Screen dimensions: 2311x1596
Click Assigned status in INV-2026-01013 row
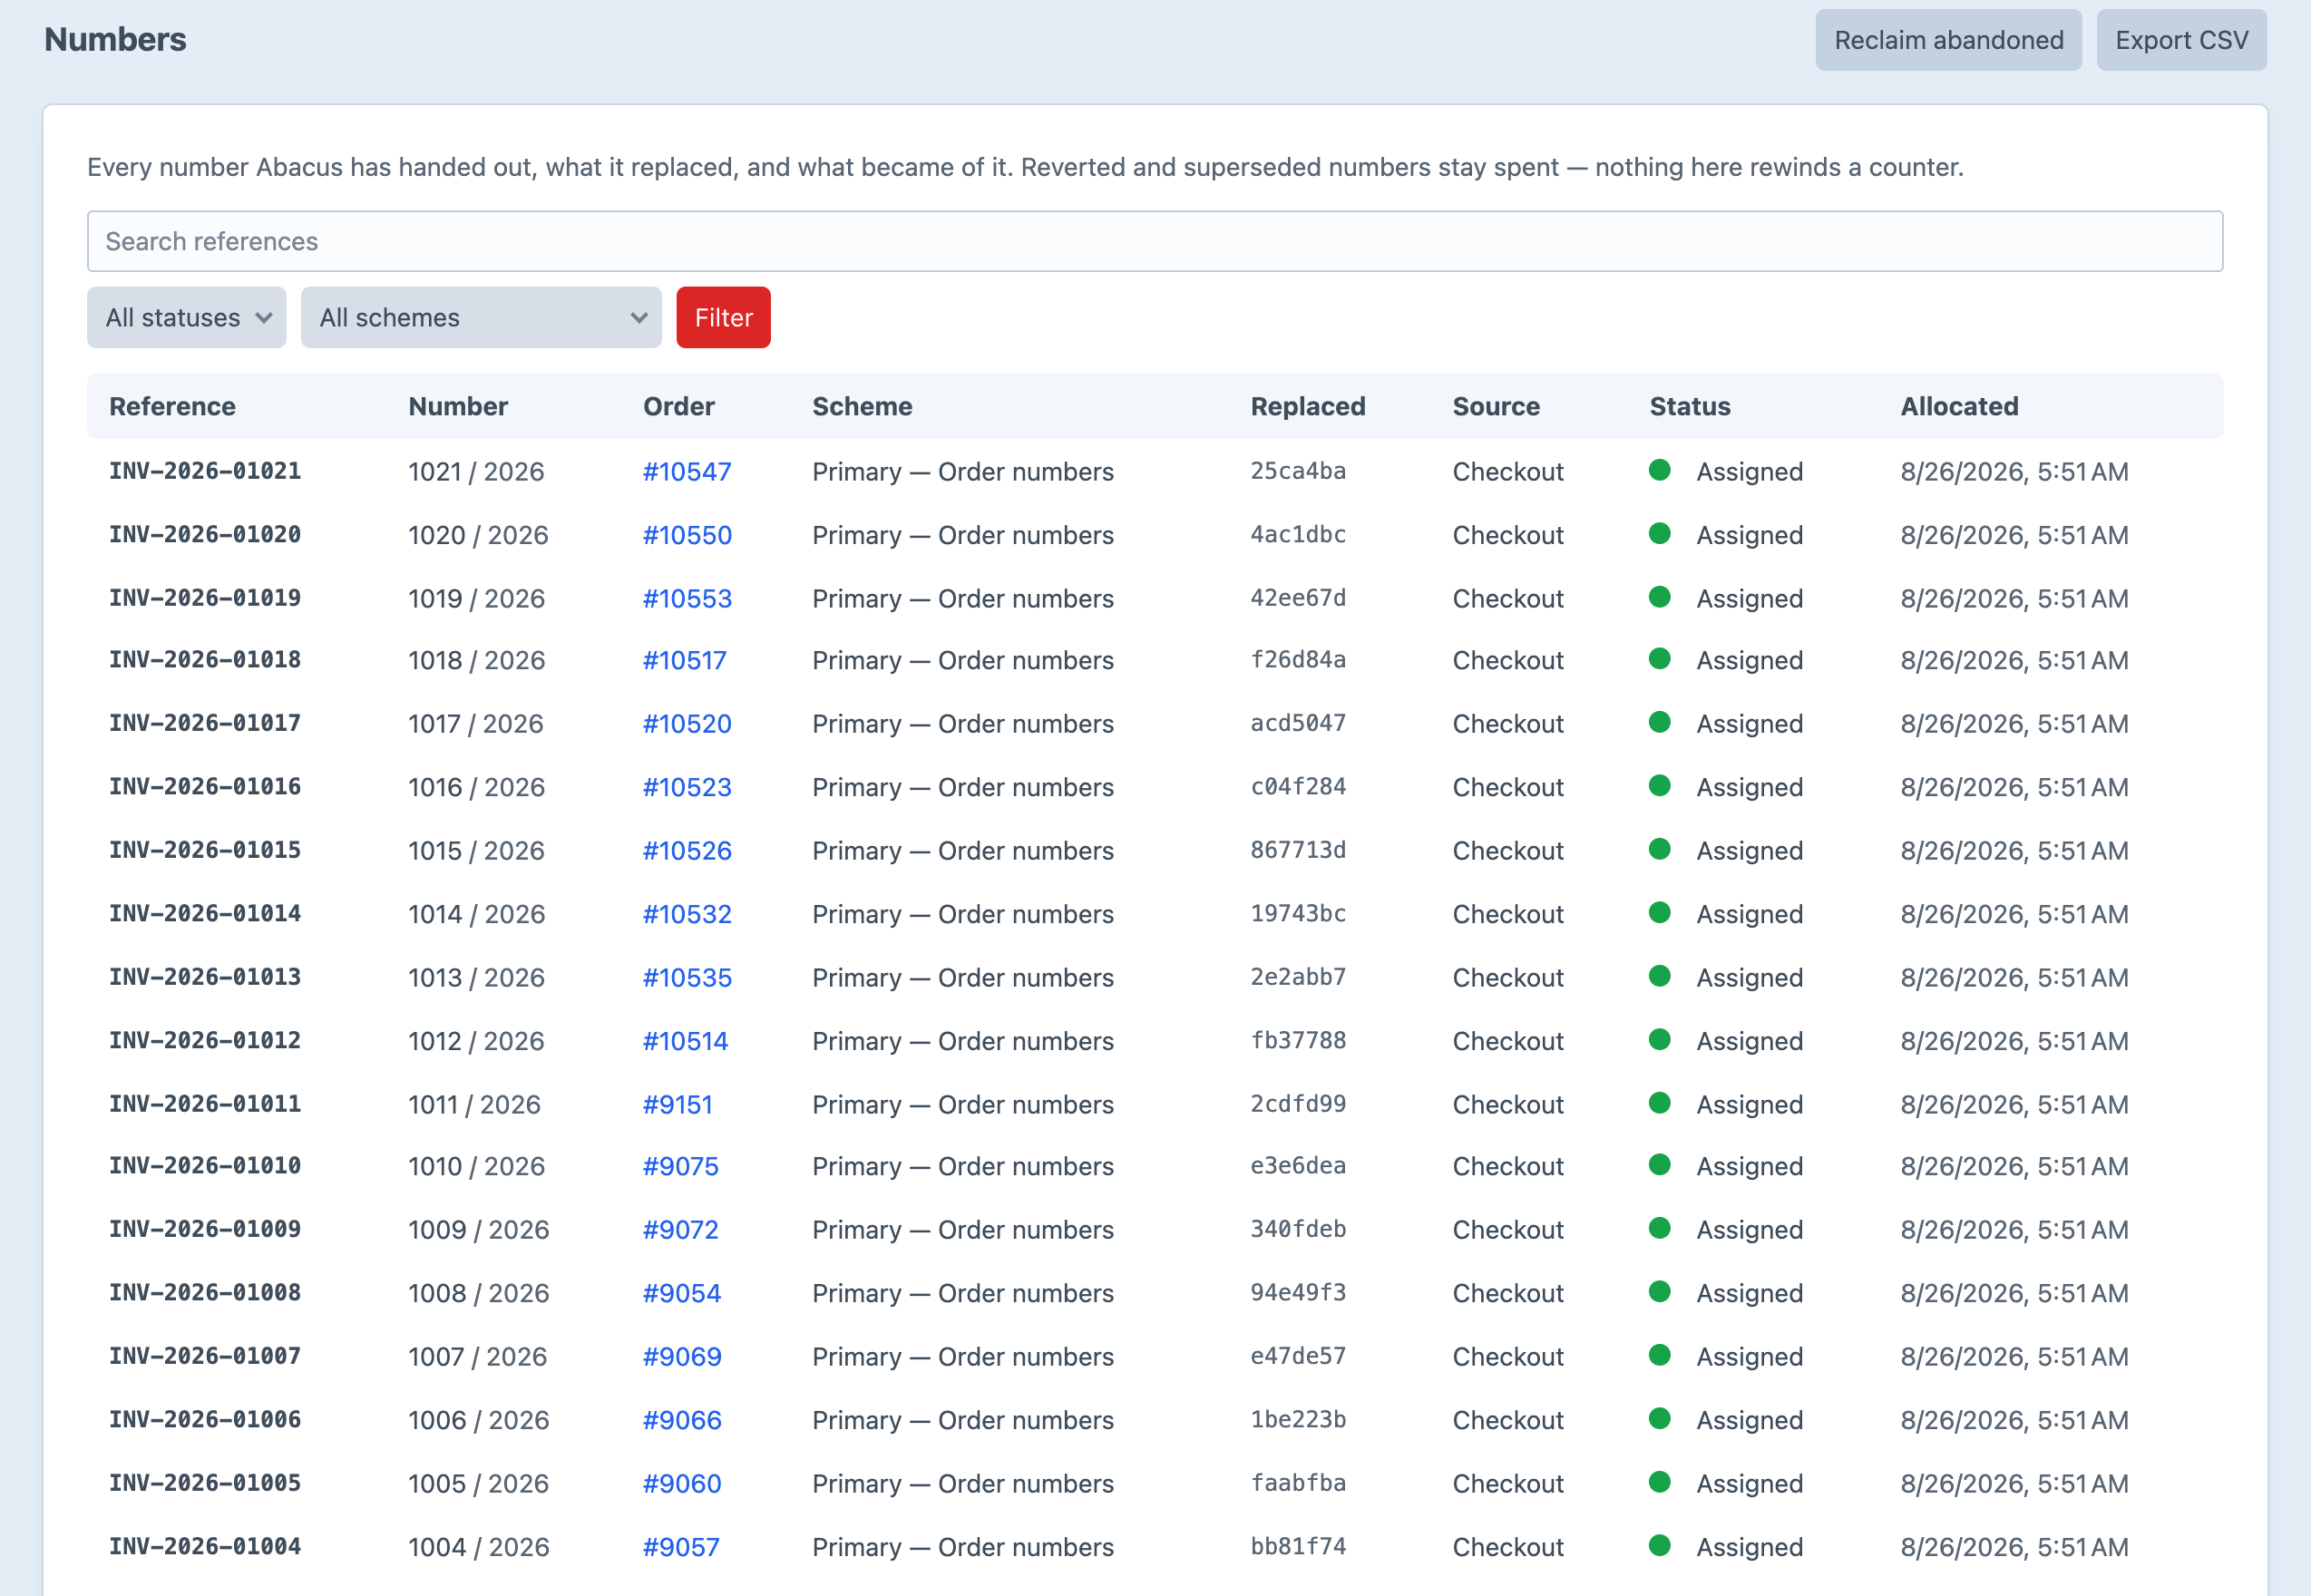coord(1750,978)
